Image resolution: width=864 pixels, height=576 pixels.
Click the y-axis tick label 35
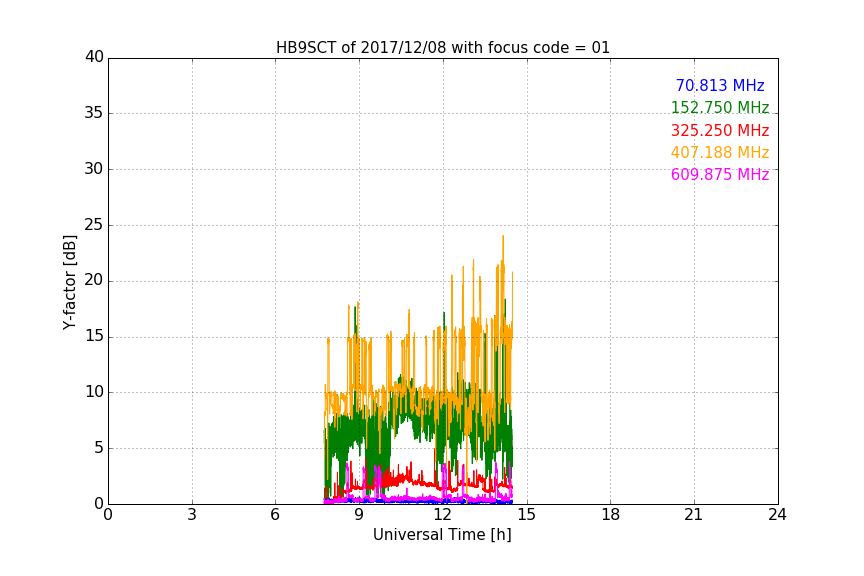click(x=94, y=113)
